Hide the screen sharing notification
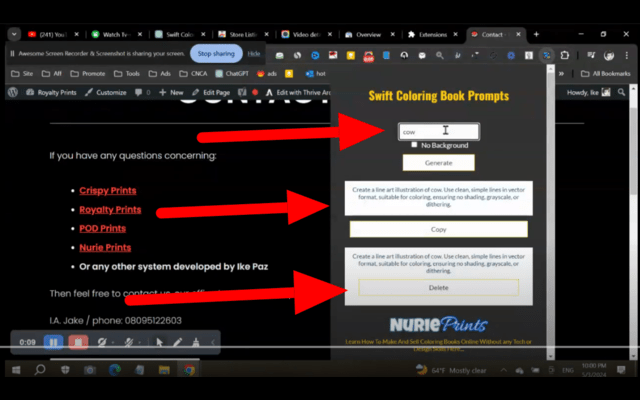Screen dimensions: 640x400 (x=253, y=53)
